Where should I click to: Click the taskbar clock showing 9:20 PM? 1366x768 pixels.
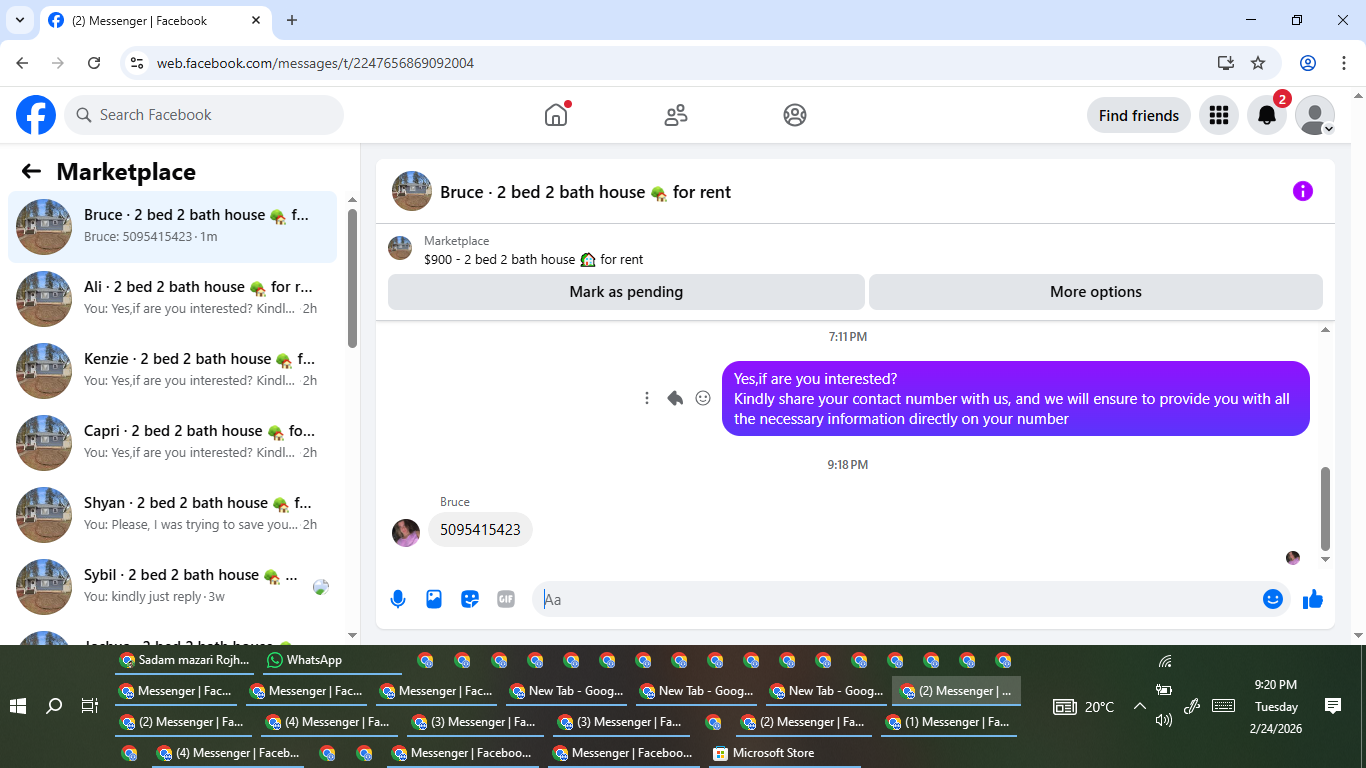coord(1276,707)
